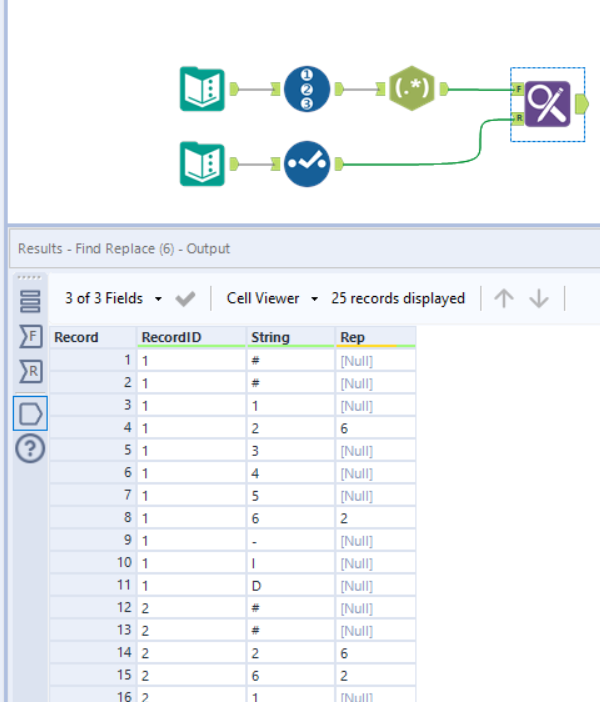Select Rep value 2 in record 15
Viewport: 600px width, 702px height.
tap(375, 676)
